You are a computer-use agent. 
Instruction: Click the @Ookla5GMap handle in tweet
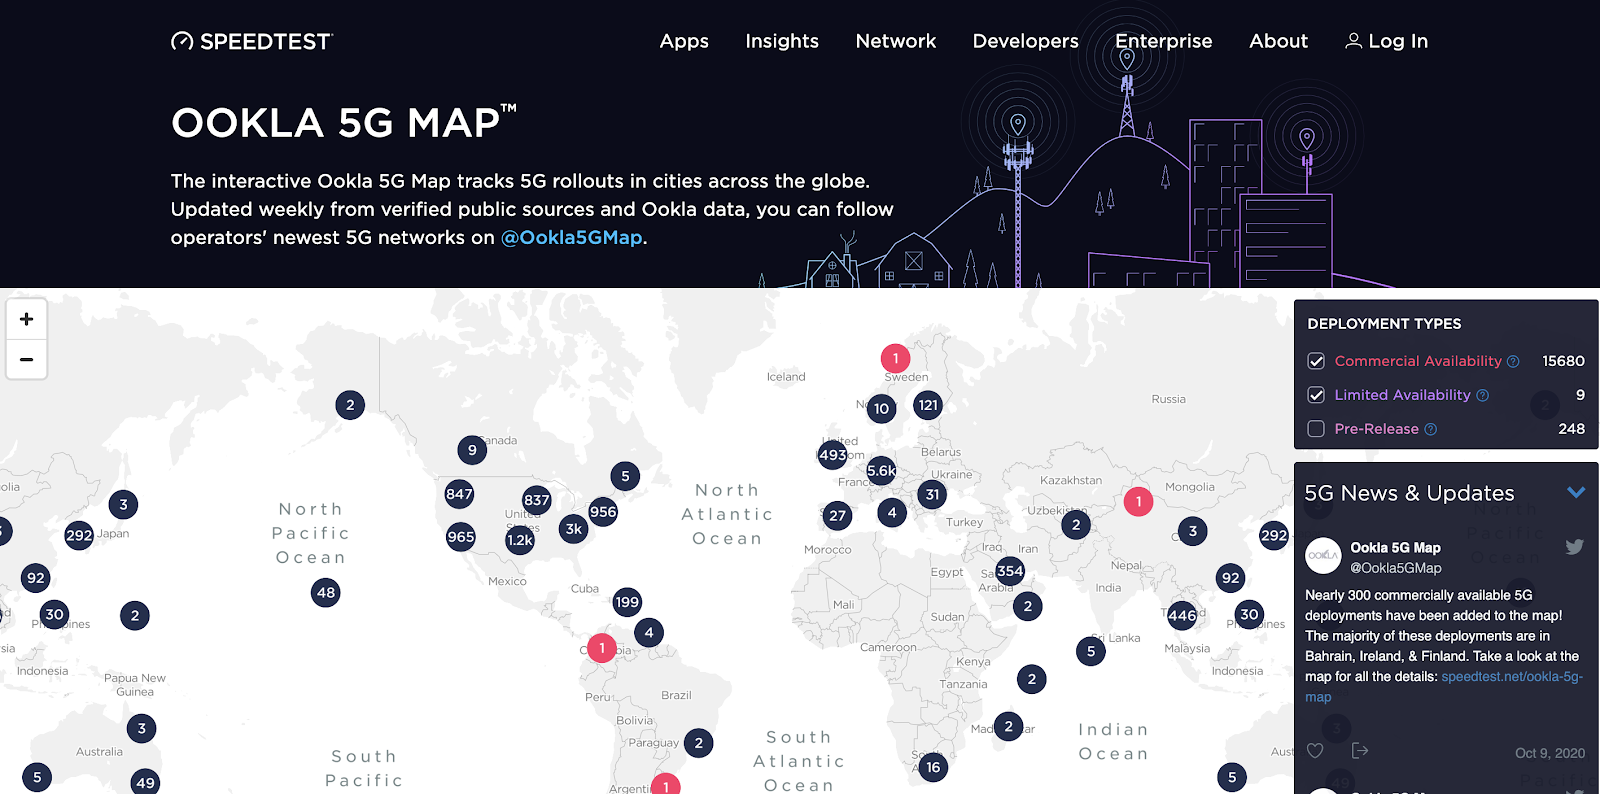tap(1396, 568)
